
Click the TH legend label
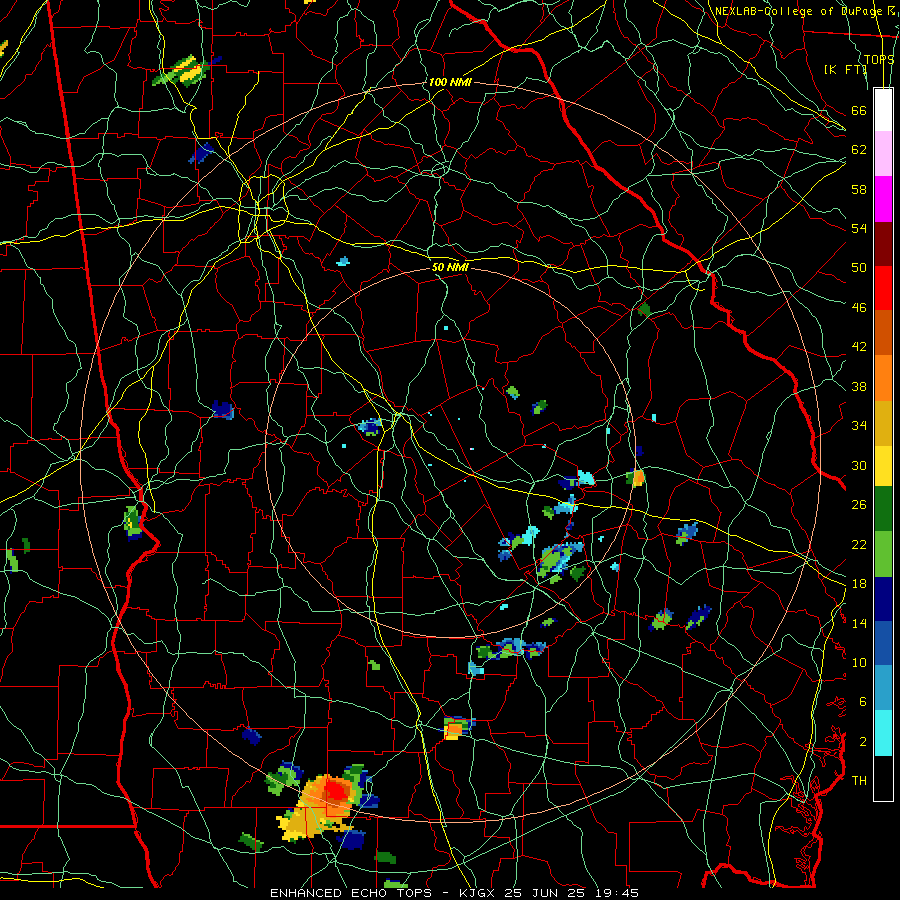click(859, 781)
